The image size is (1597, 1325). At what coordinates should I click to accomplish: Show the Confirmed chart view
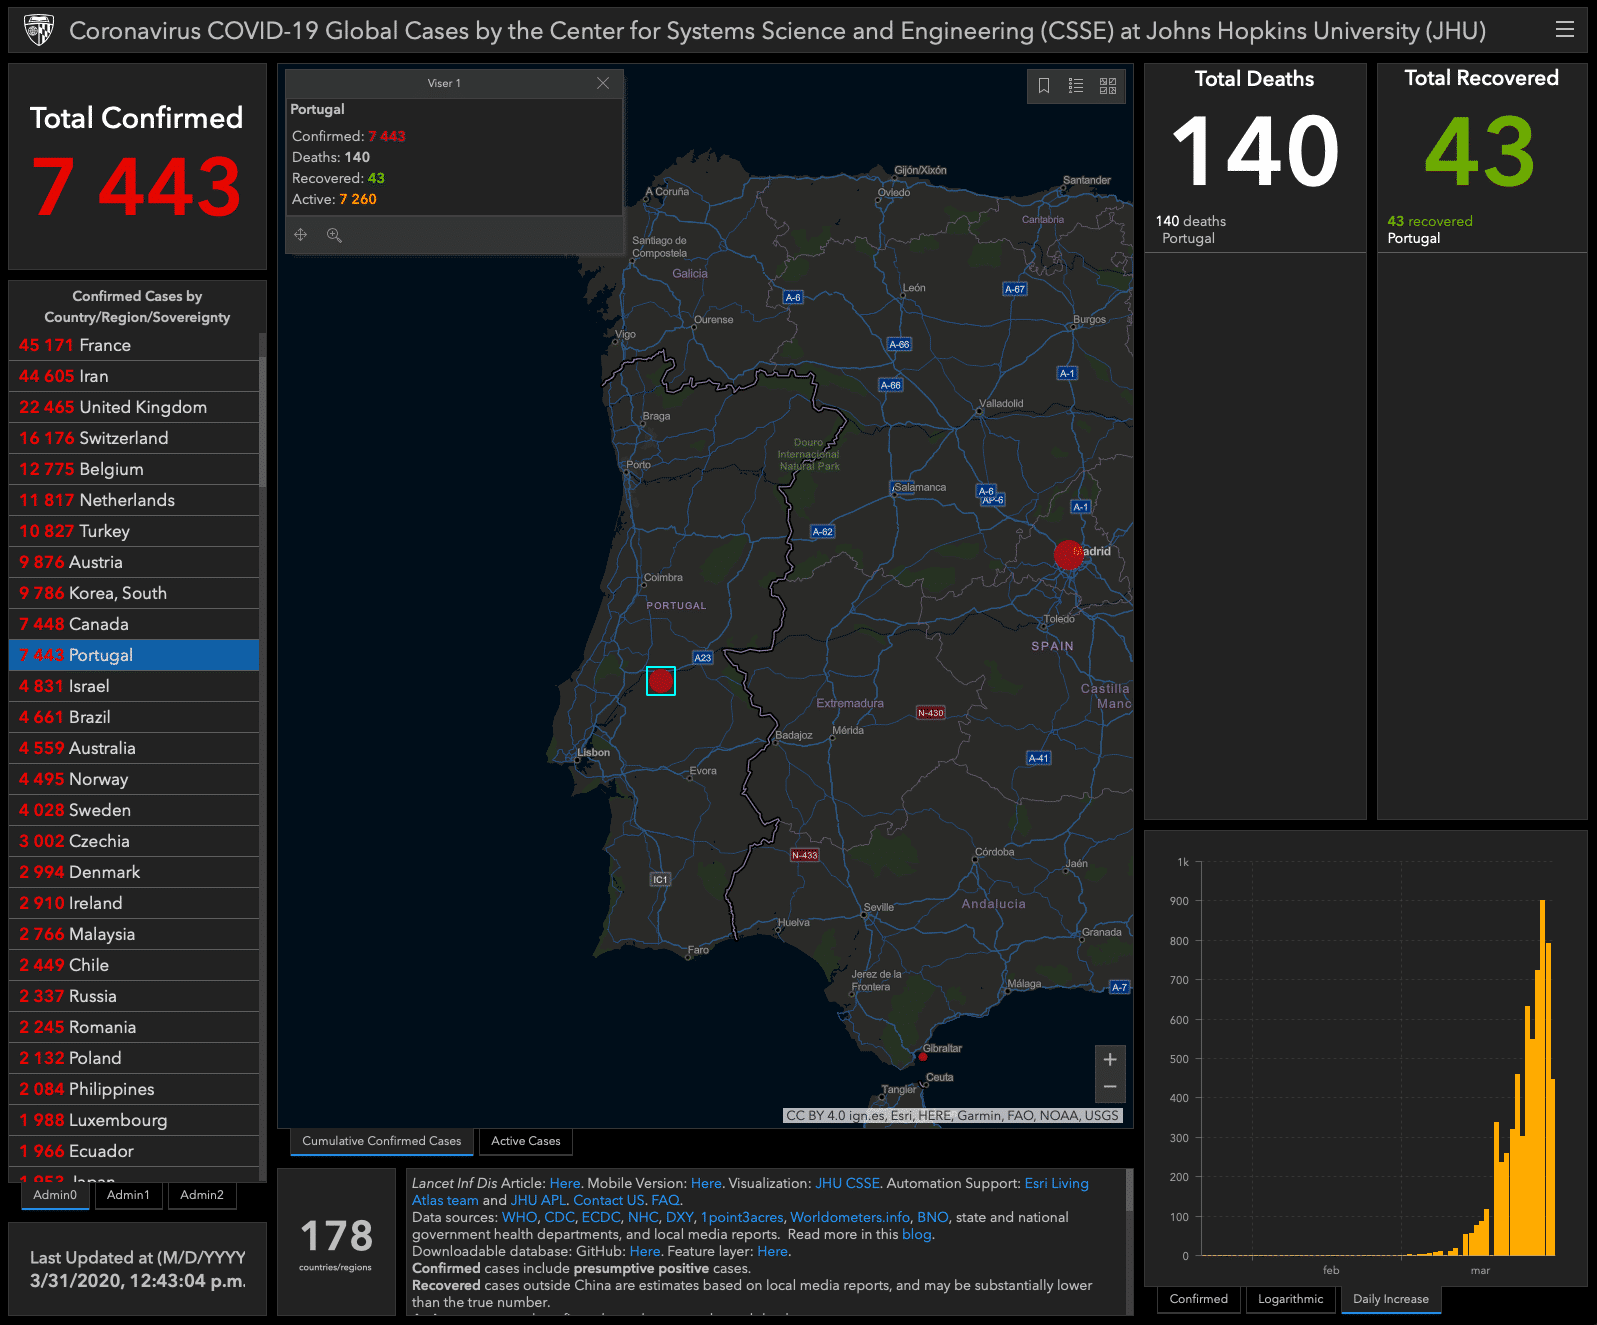(x=1198, y=1299)
